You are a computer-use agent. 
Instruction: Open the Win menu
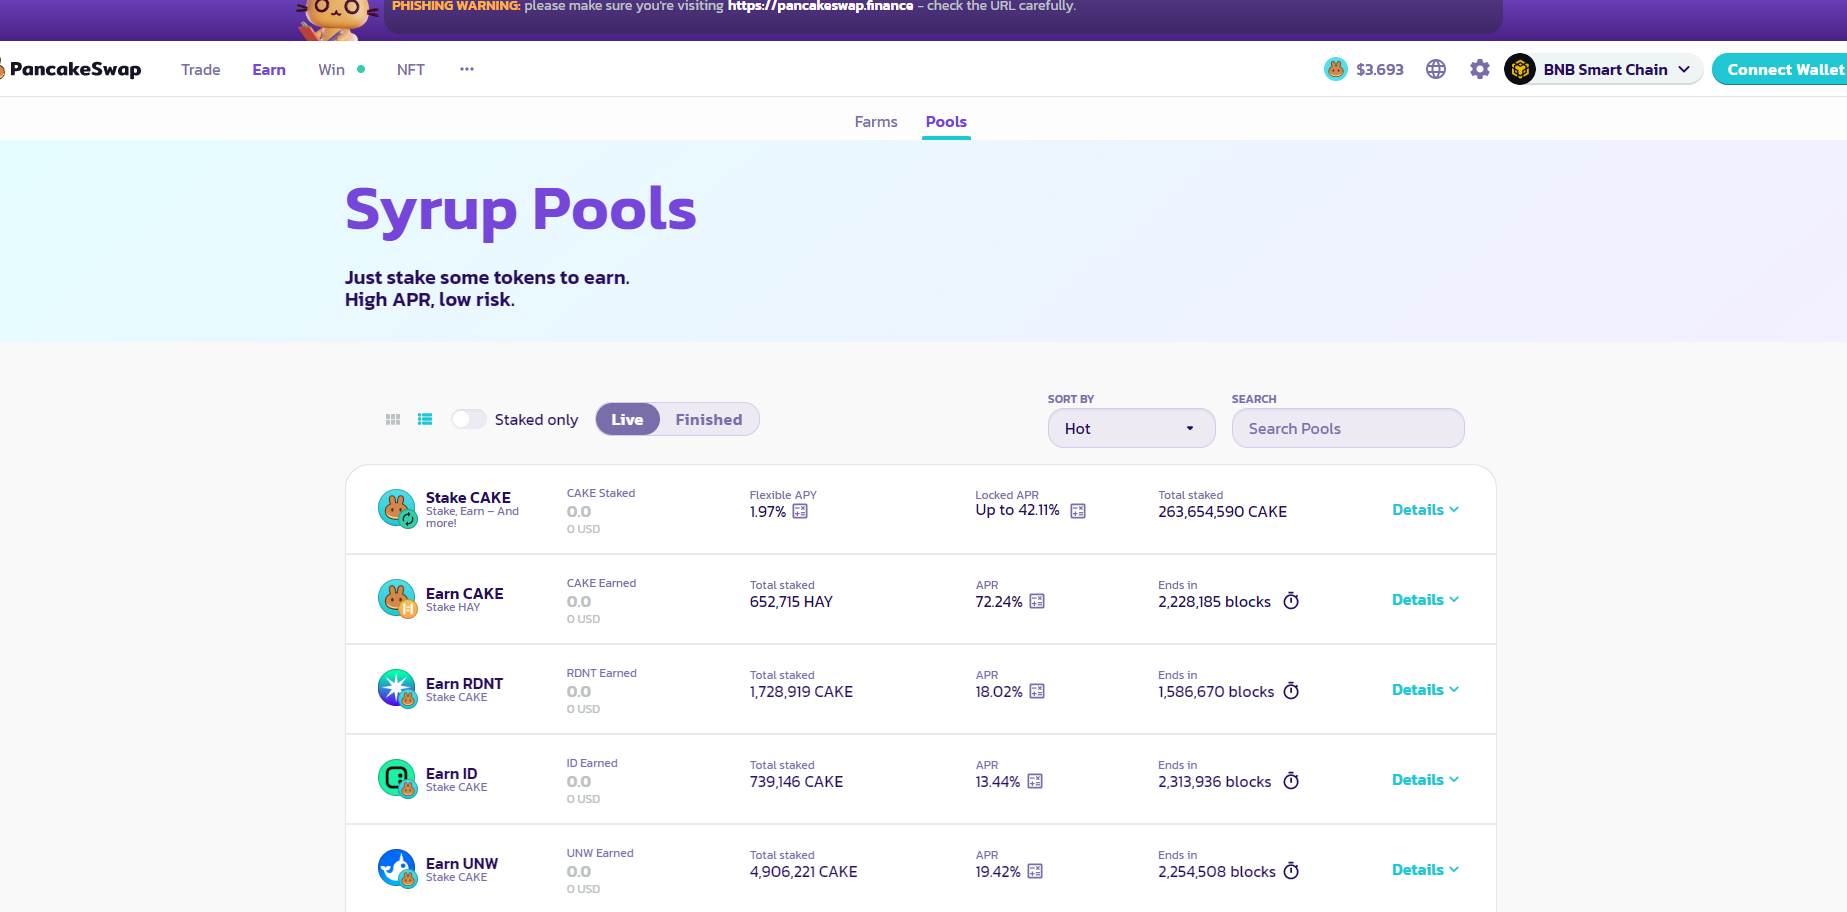[x=332, y=69]
